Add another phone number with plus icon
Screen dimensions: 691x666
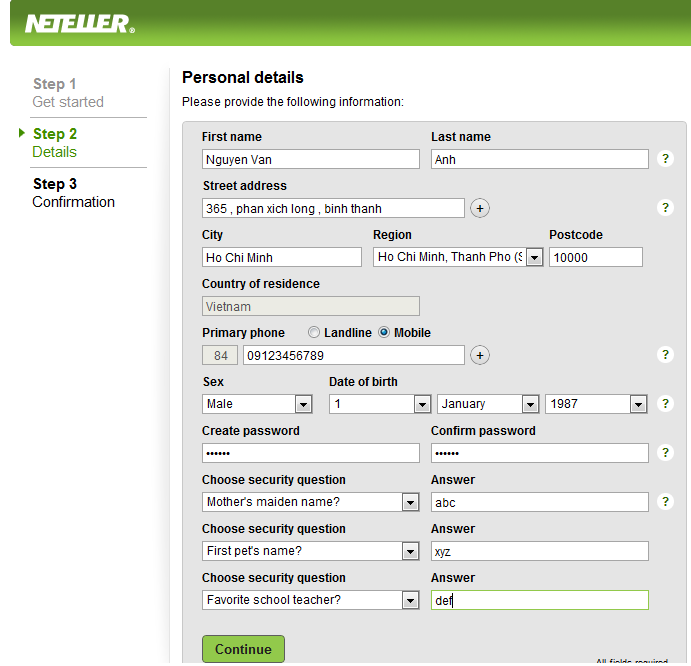[480, 355]
